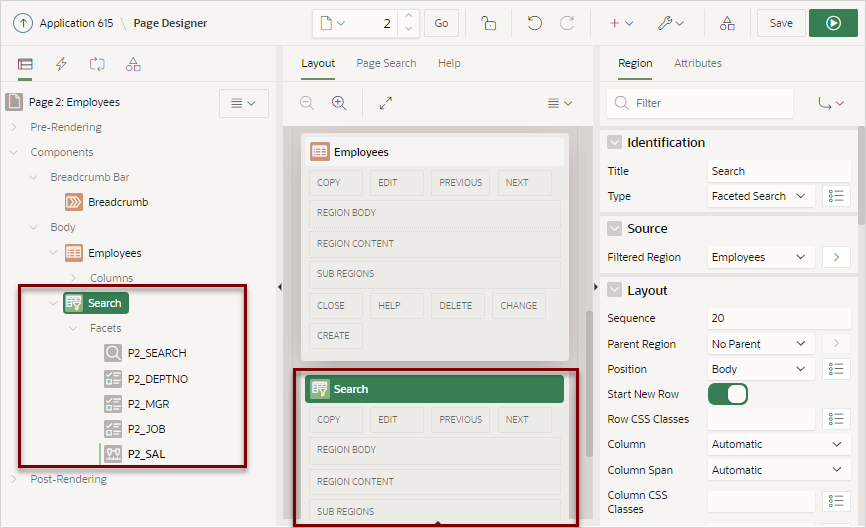Zoom out the layout view
Image resolution: width=866 pixels, height=528 pixels.
pos(307,103)
